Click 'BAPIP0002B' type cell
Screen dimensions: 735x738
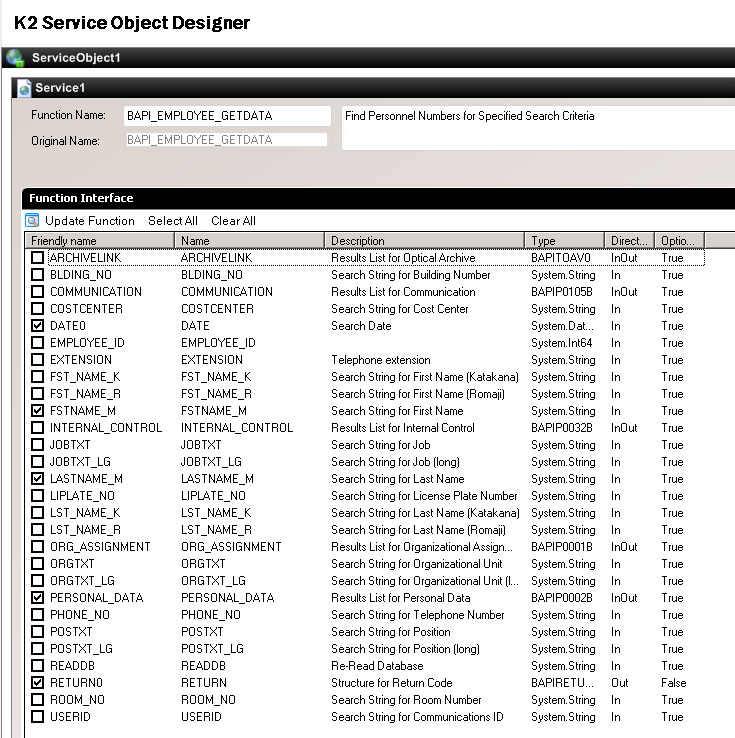(561, 598)
